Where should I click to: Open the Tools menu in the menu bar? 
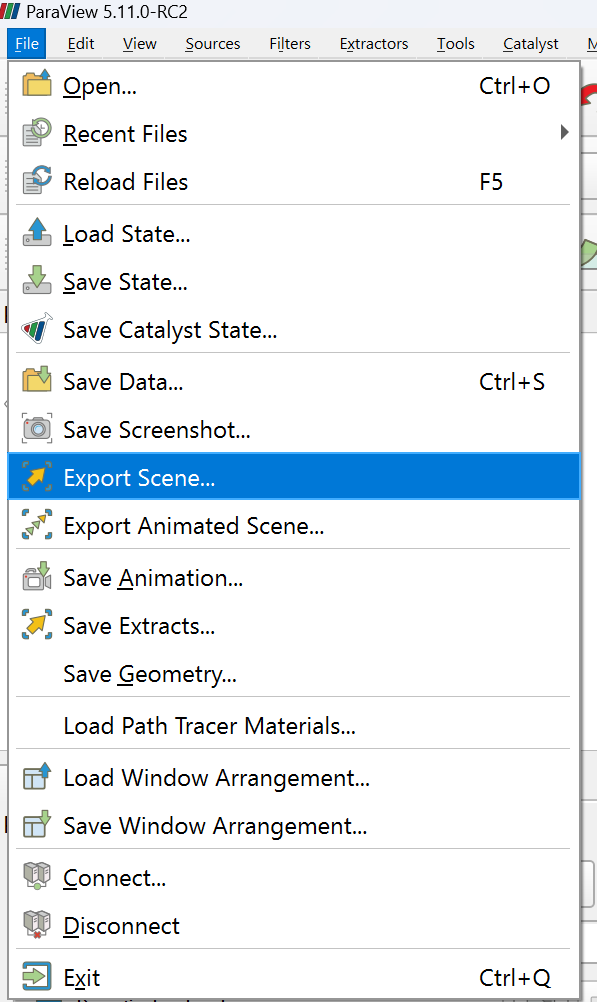[x=455, y=43]
